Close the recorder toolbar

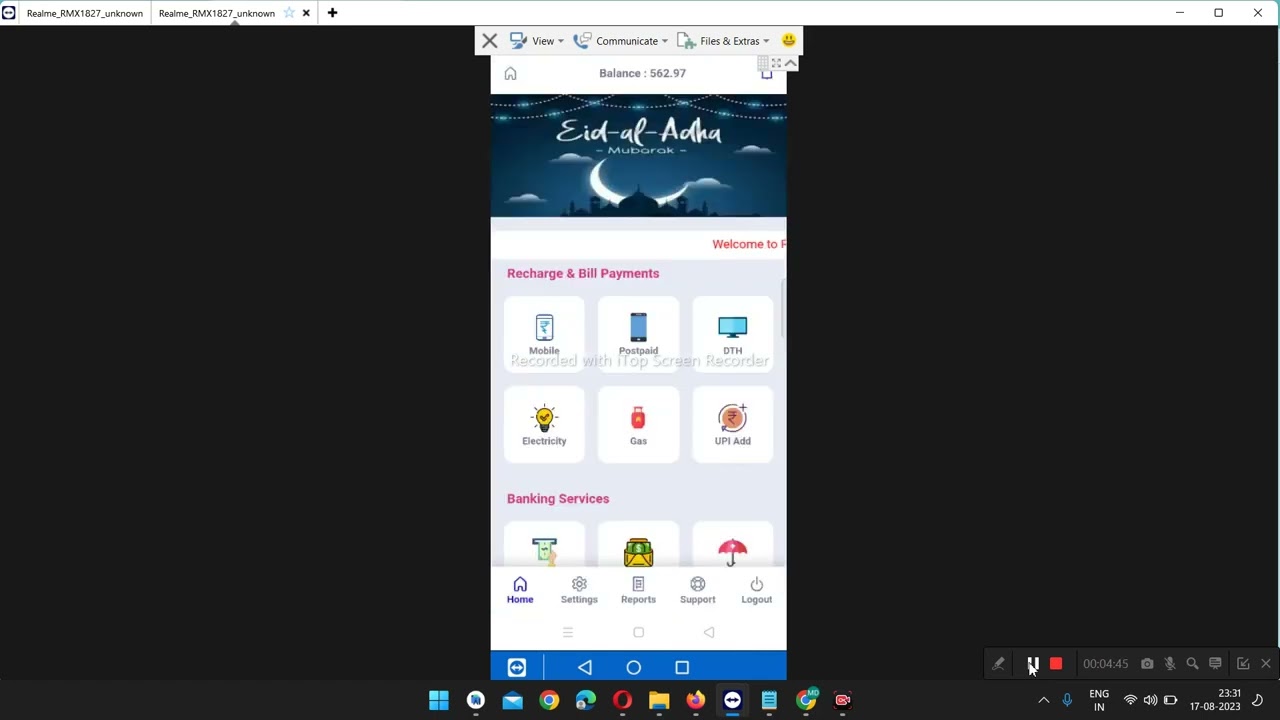tap(1266, 663)
